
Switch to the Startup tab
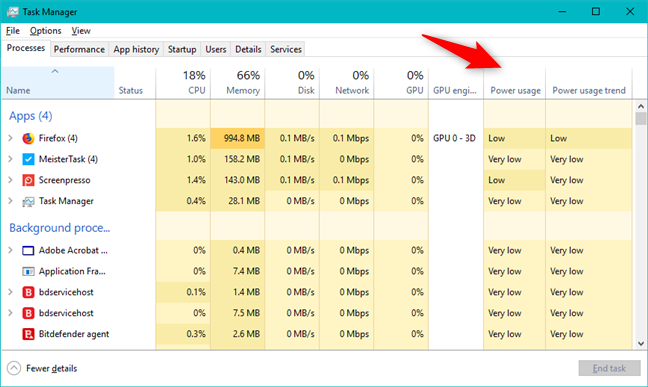tap(182, 49)
